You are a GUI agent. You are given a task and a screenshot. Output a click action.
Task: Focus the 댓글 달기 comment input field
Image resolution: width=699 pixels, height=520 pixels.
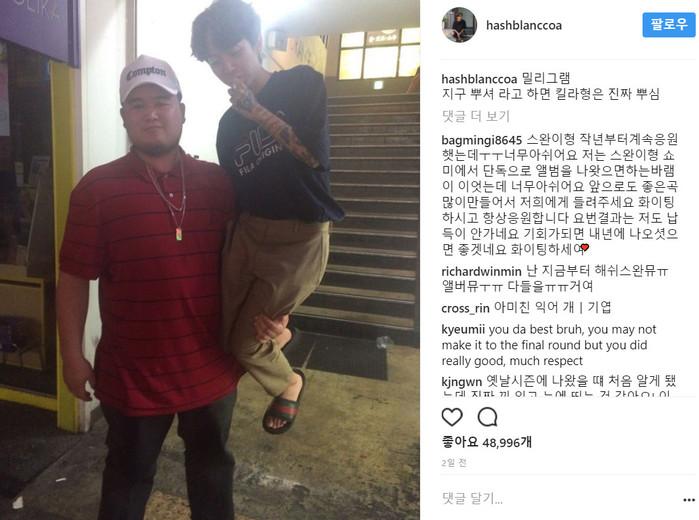point(557,498)
